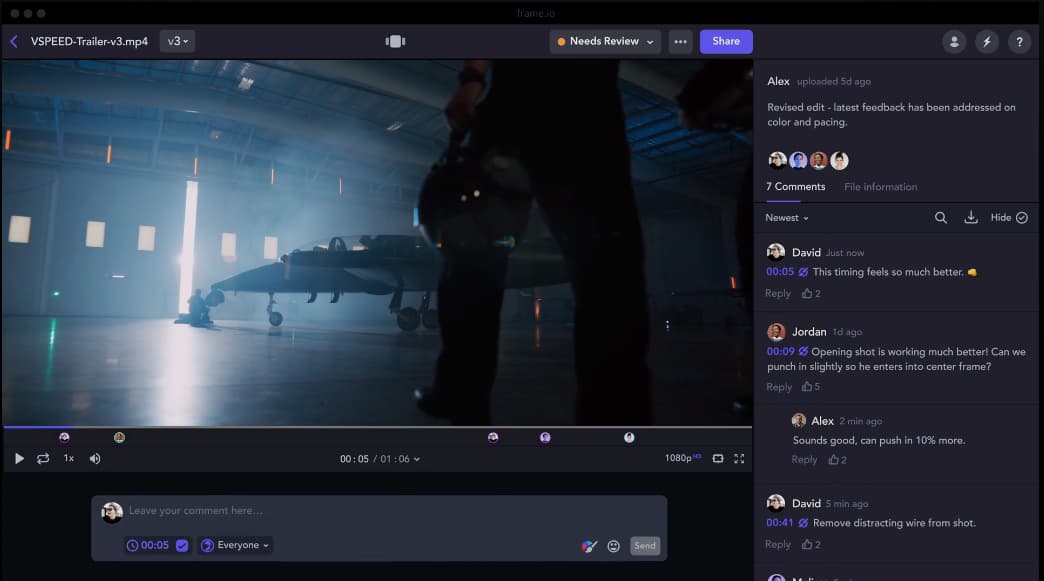Go back with the left arrow

pyautogui.click(x=14, y=41)
